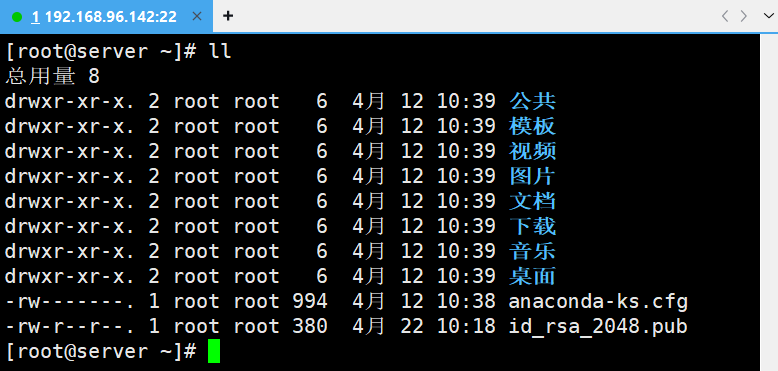Click the time 10:18 on id_rsa_2048.pub row
This screenshot has width=778, height=371.
point(466,327)
